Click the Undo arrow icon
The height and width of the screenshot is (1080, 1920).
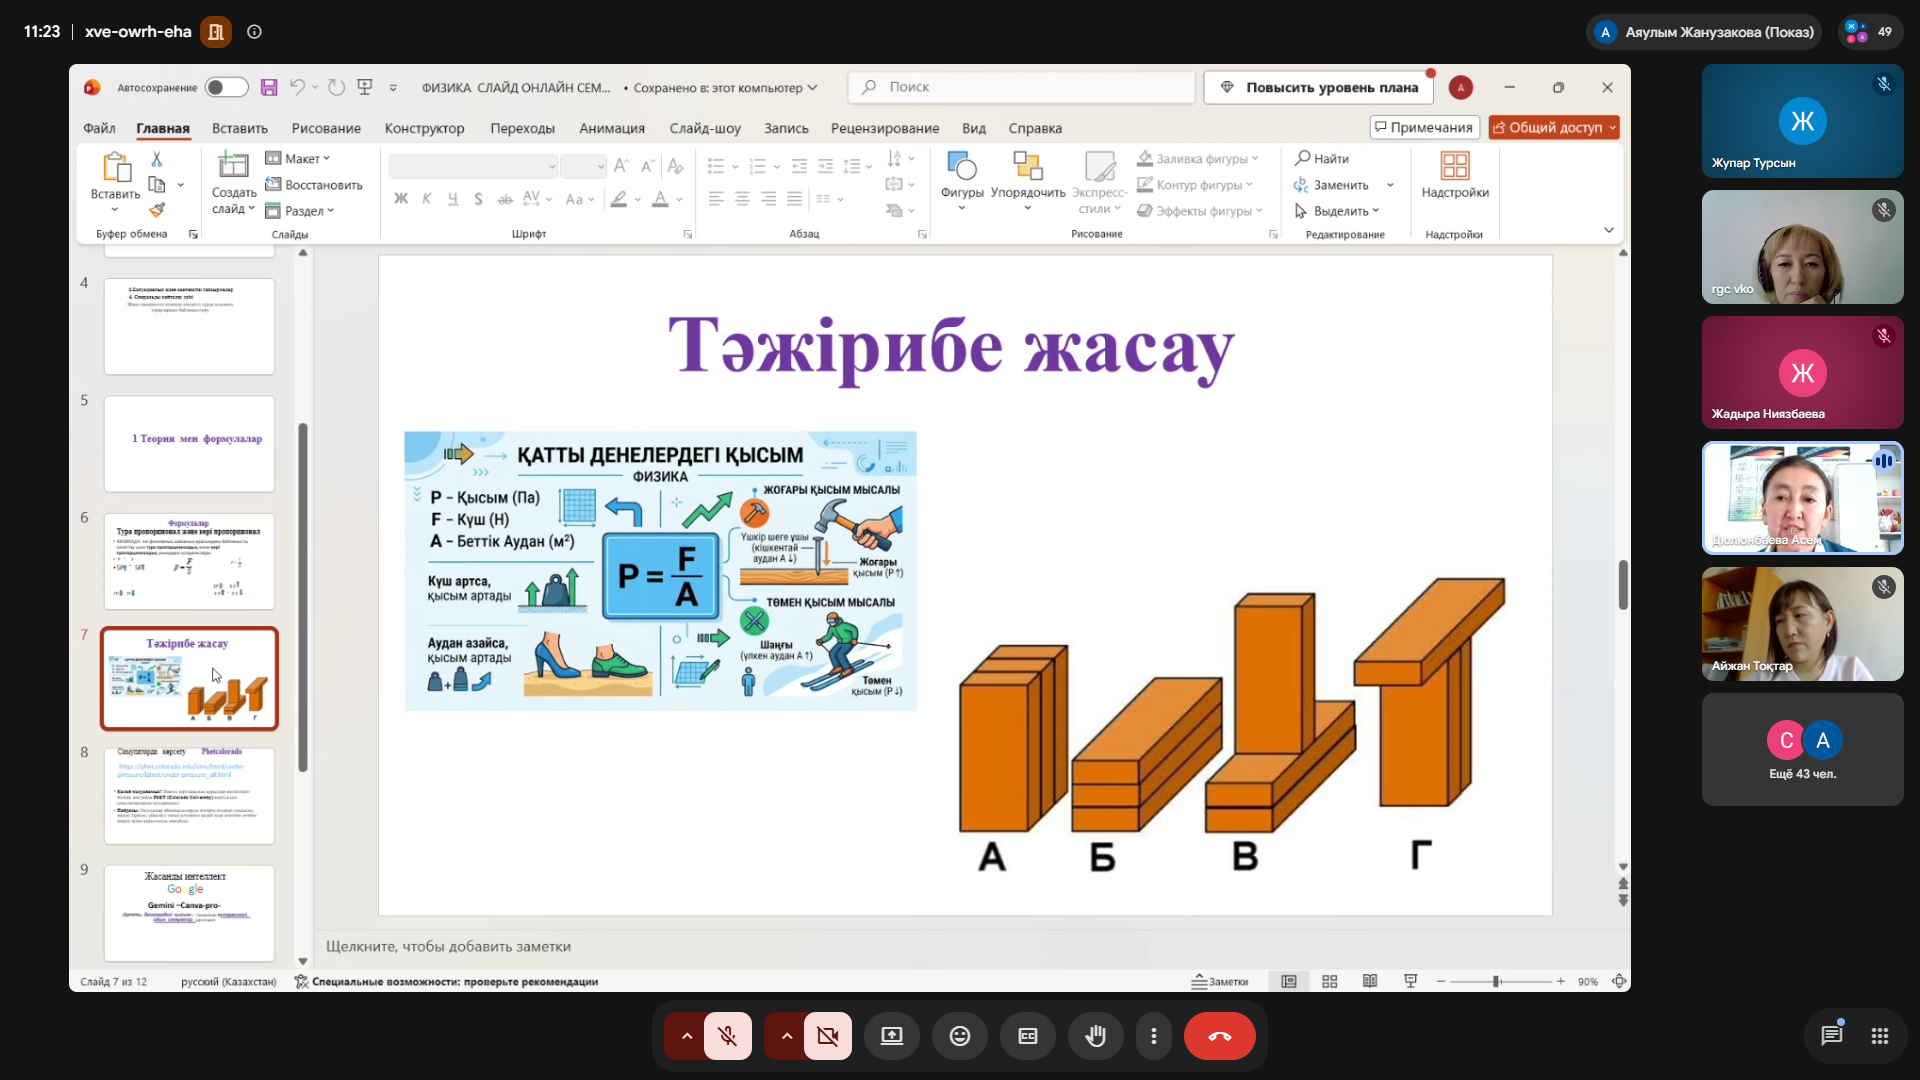point(297,88)
